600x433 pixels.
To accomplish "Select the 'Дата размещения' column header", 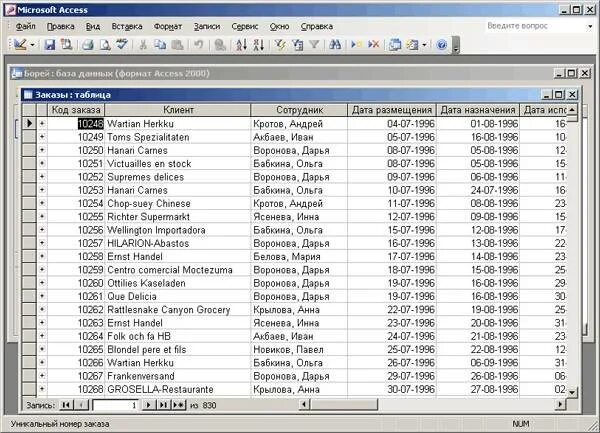I will 392,110.
